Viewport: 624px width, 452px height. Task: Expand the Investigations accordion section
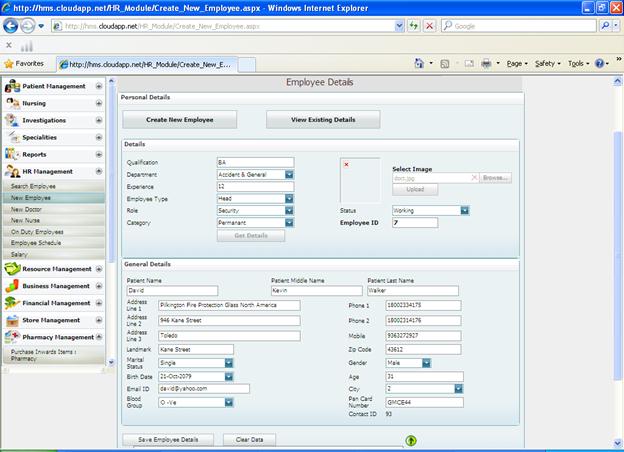tap(99, 120)
